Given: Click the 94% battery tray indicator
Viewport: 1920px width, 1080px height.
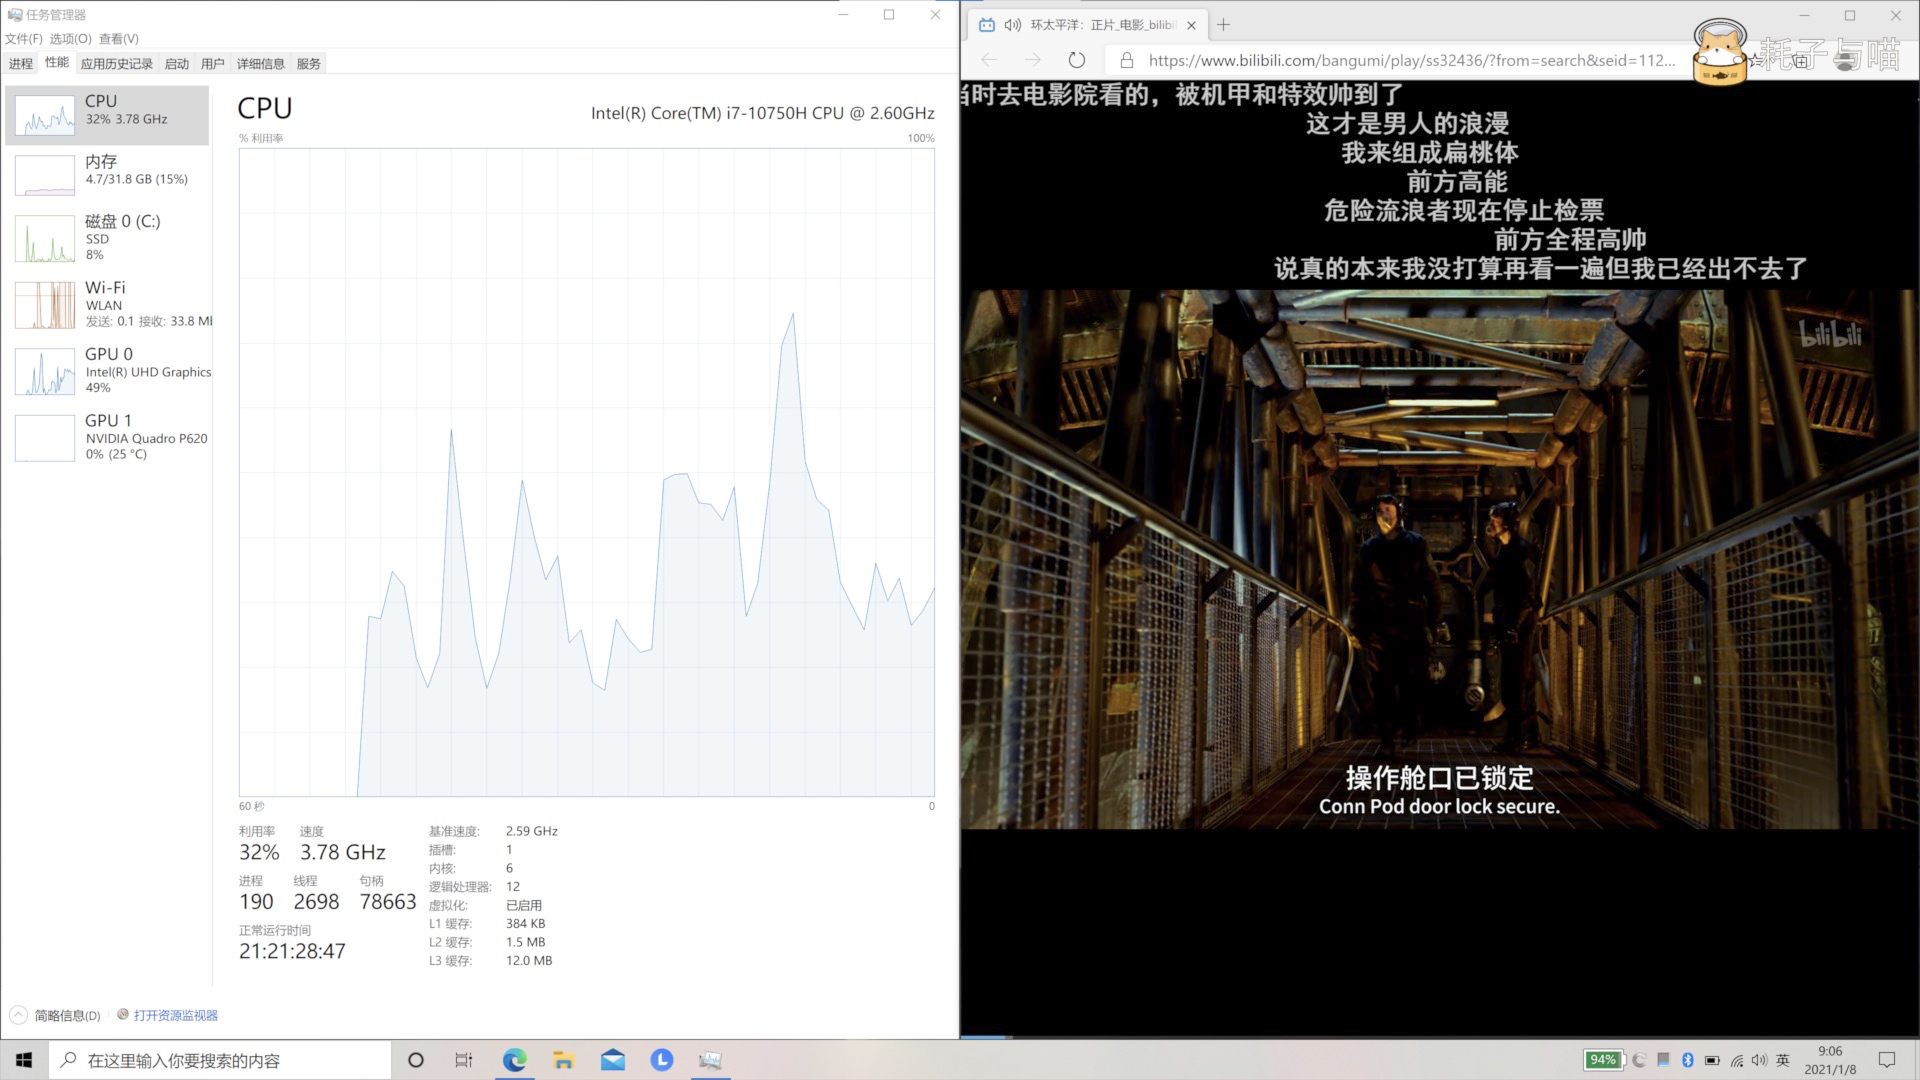Looking at the screenshot, I should coord(1603,1060).
